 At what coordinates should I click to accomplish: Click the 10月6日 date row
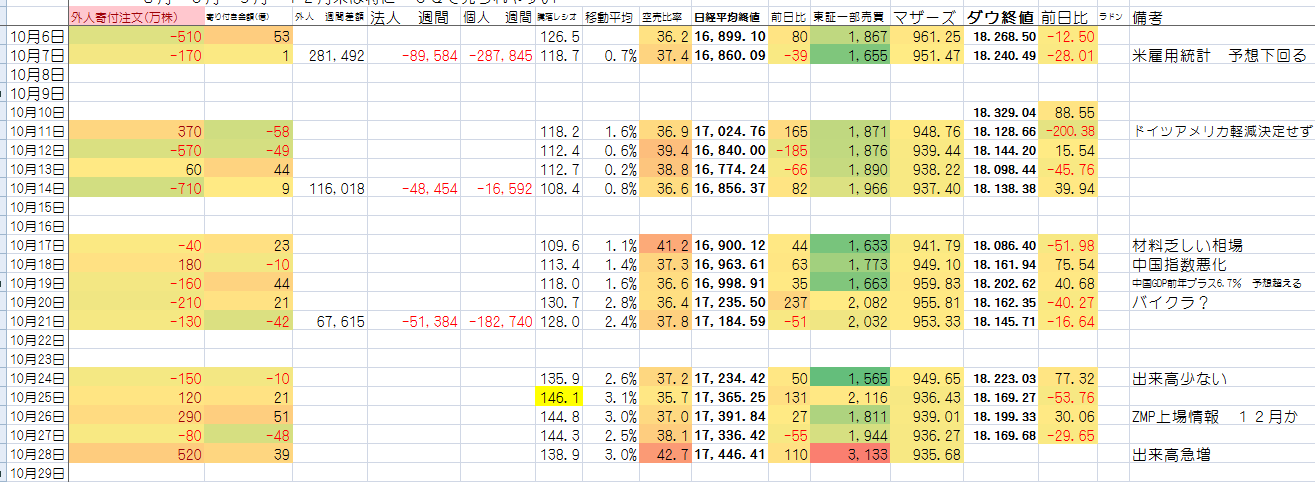tap(37, 37)
